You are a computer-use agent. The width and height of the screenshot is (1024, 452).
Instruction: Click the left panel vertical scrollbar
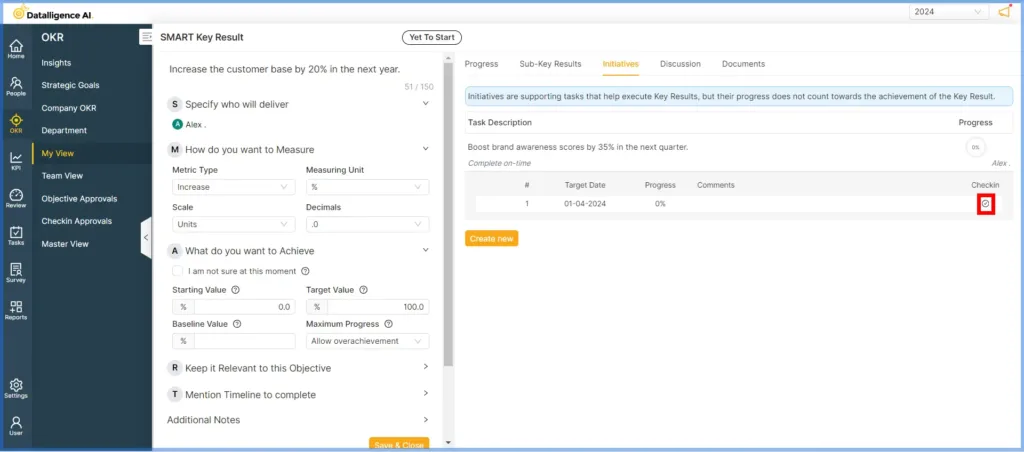click(447, 216)
